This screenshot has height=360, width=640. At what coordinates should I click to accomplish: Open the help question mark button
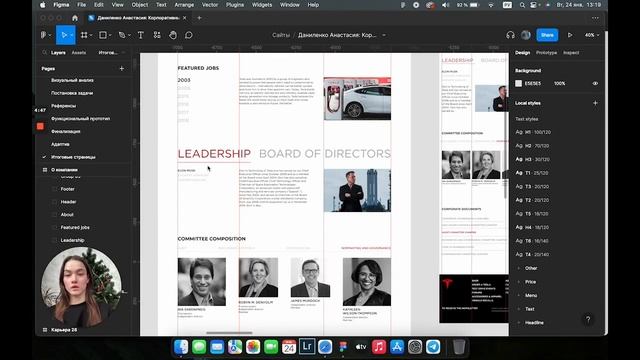click(588, 319)
